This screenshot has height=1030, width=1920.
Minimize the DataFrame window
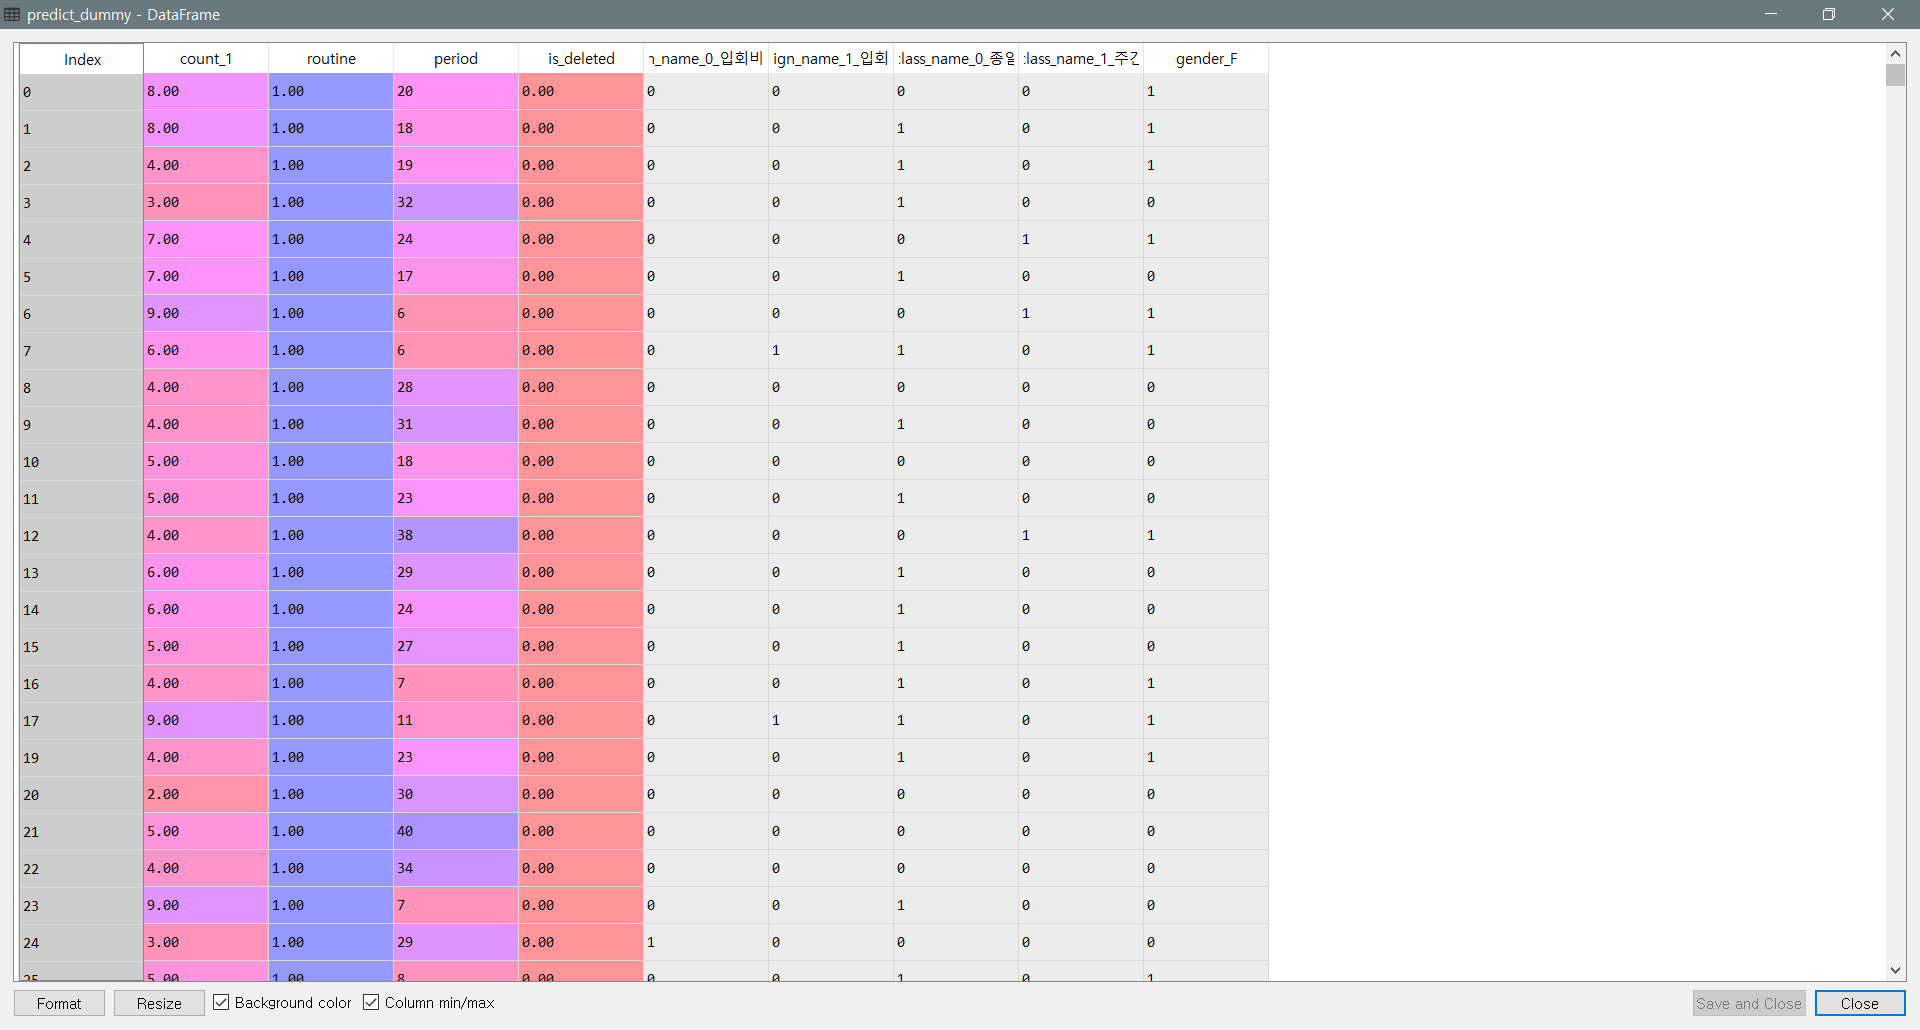click(1771, 14)
